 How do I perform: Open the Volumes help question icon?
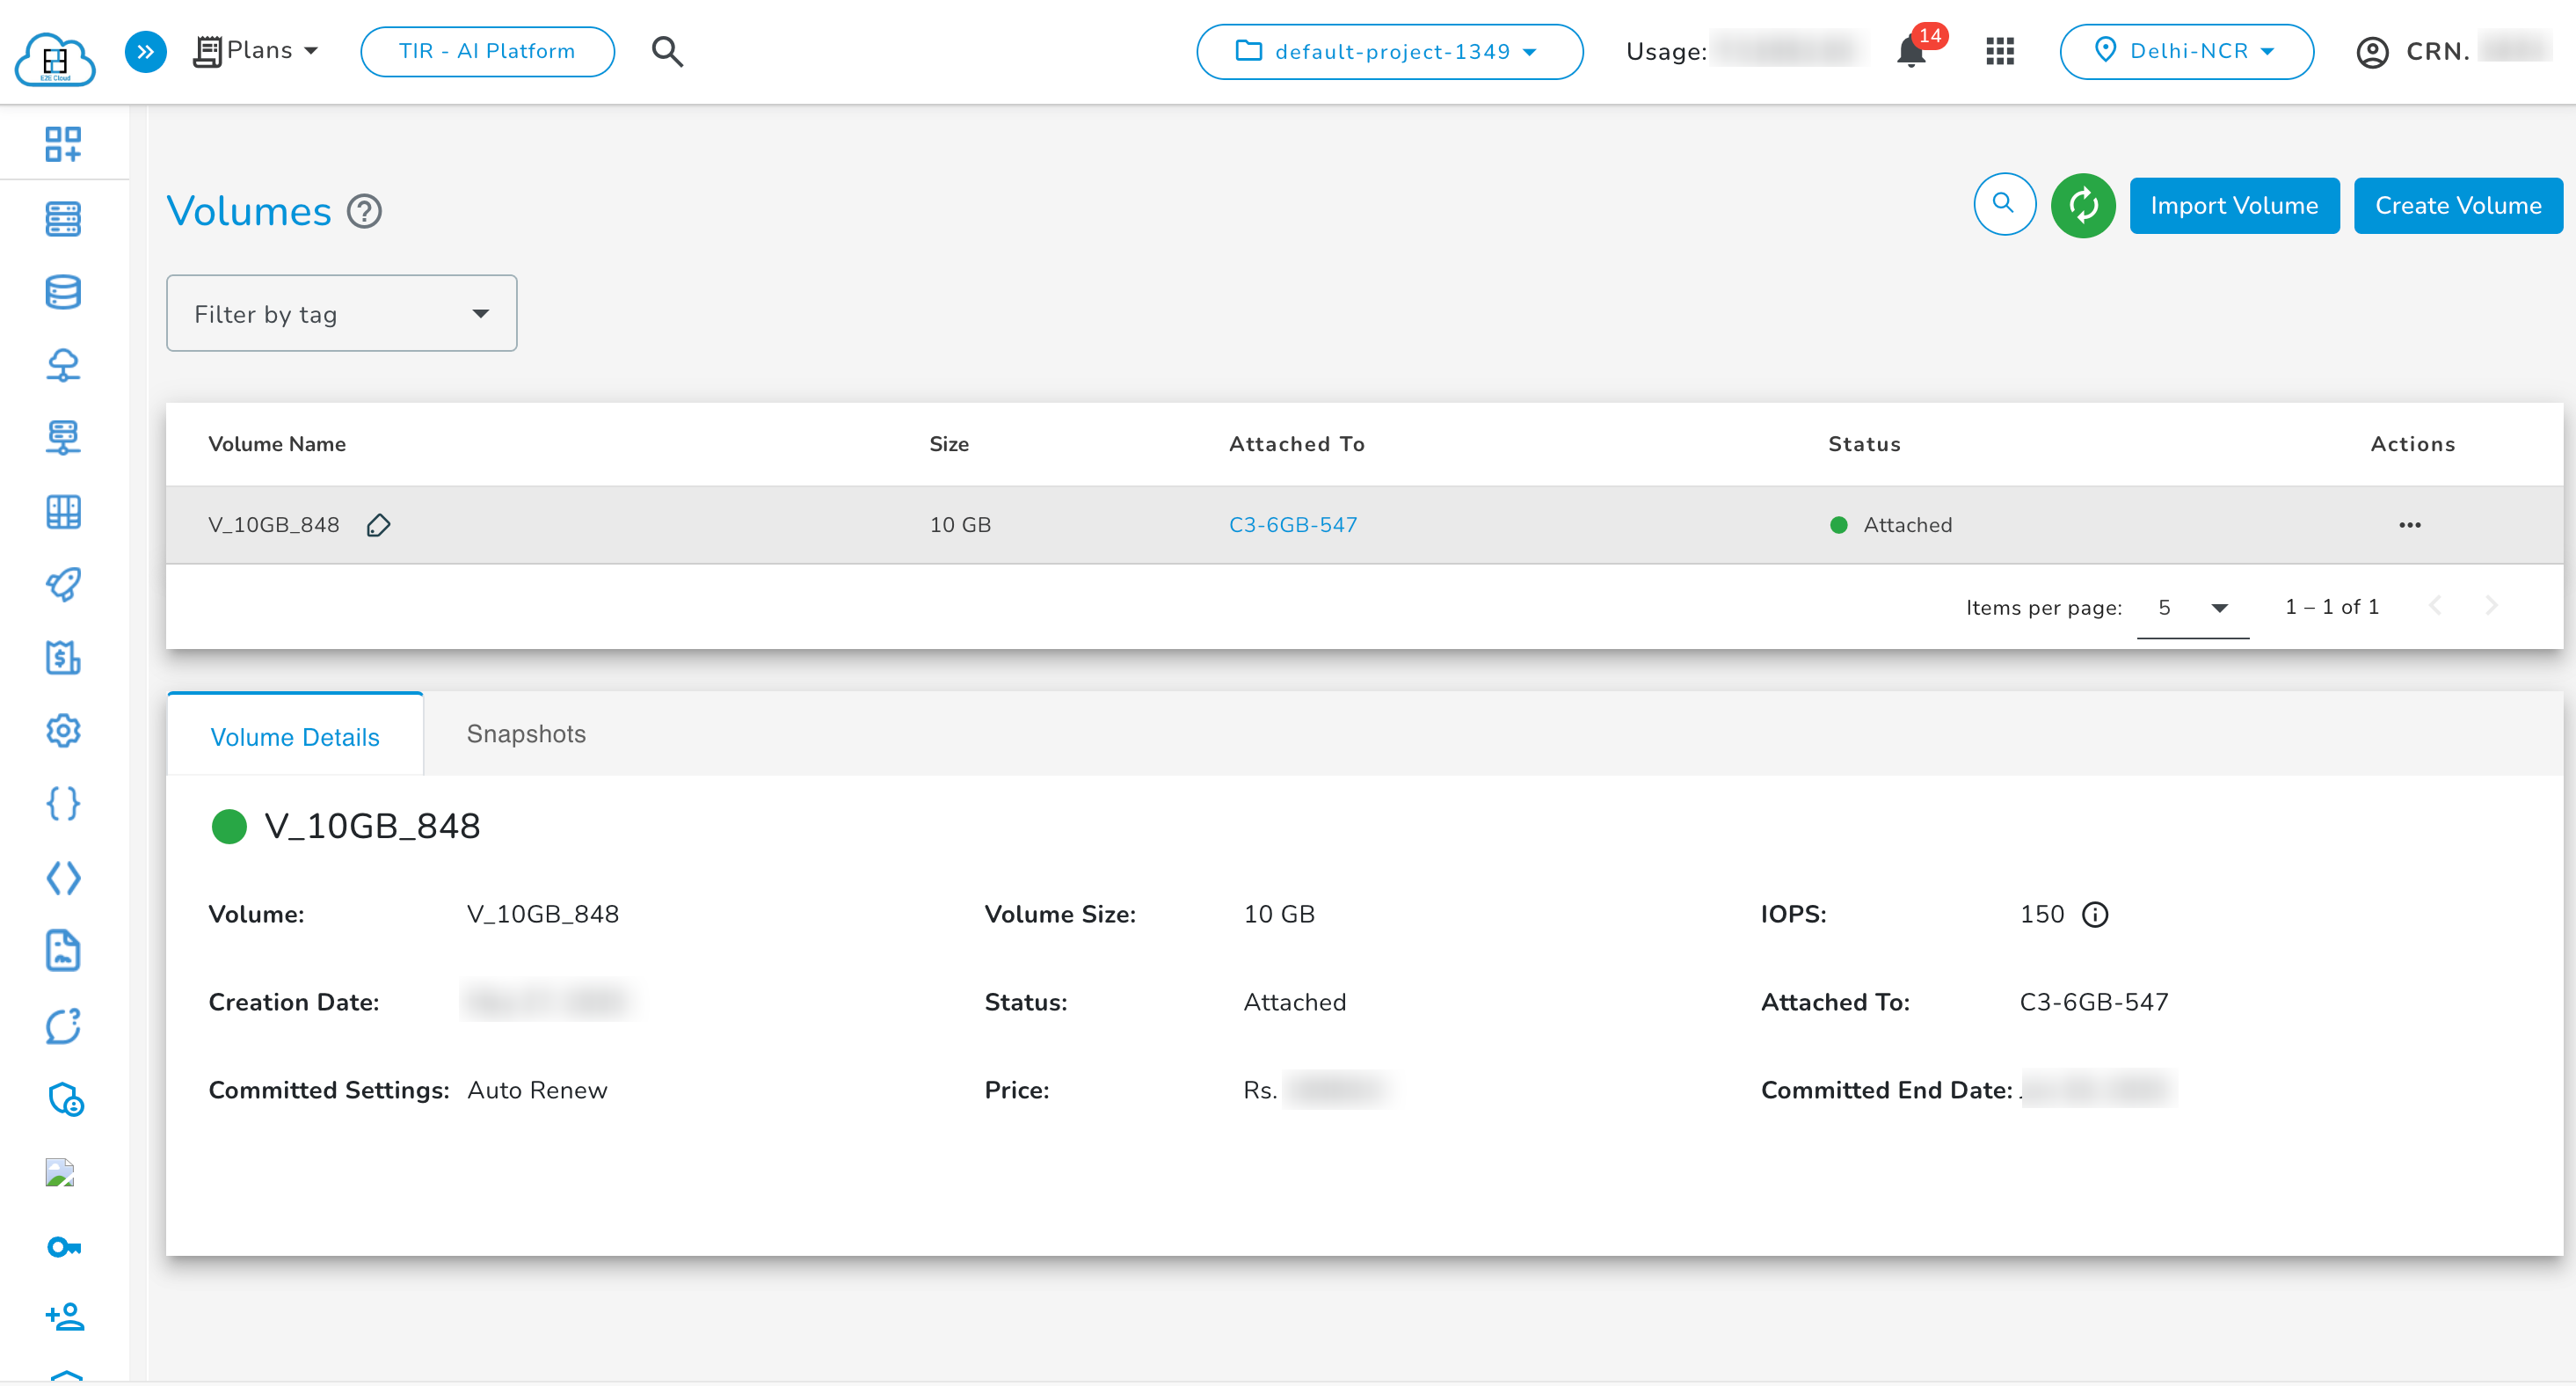(x=364, y=212)
